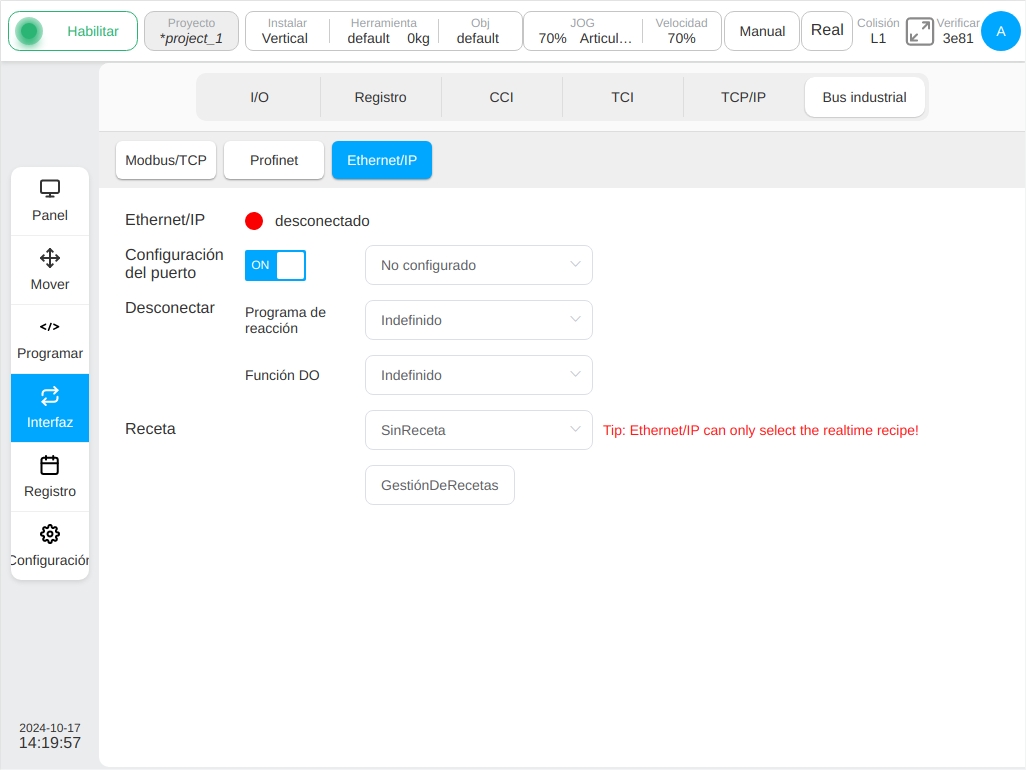Toggle the port configuration ON switch
The image size is (1026, 770).
(275, 265)
